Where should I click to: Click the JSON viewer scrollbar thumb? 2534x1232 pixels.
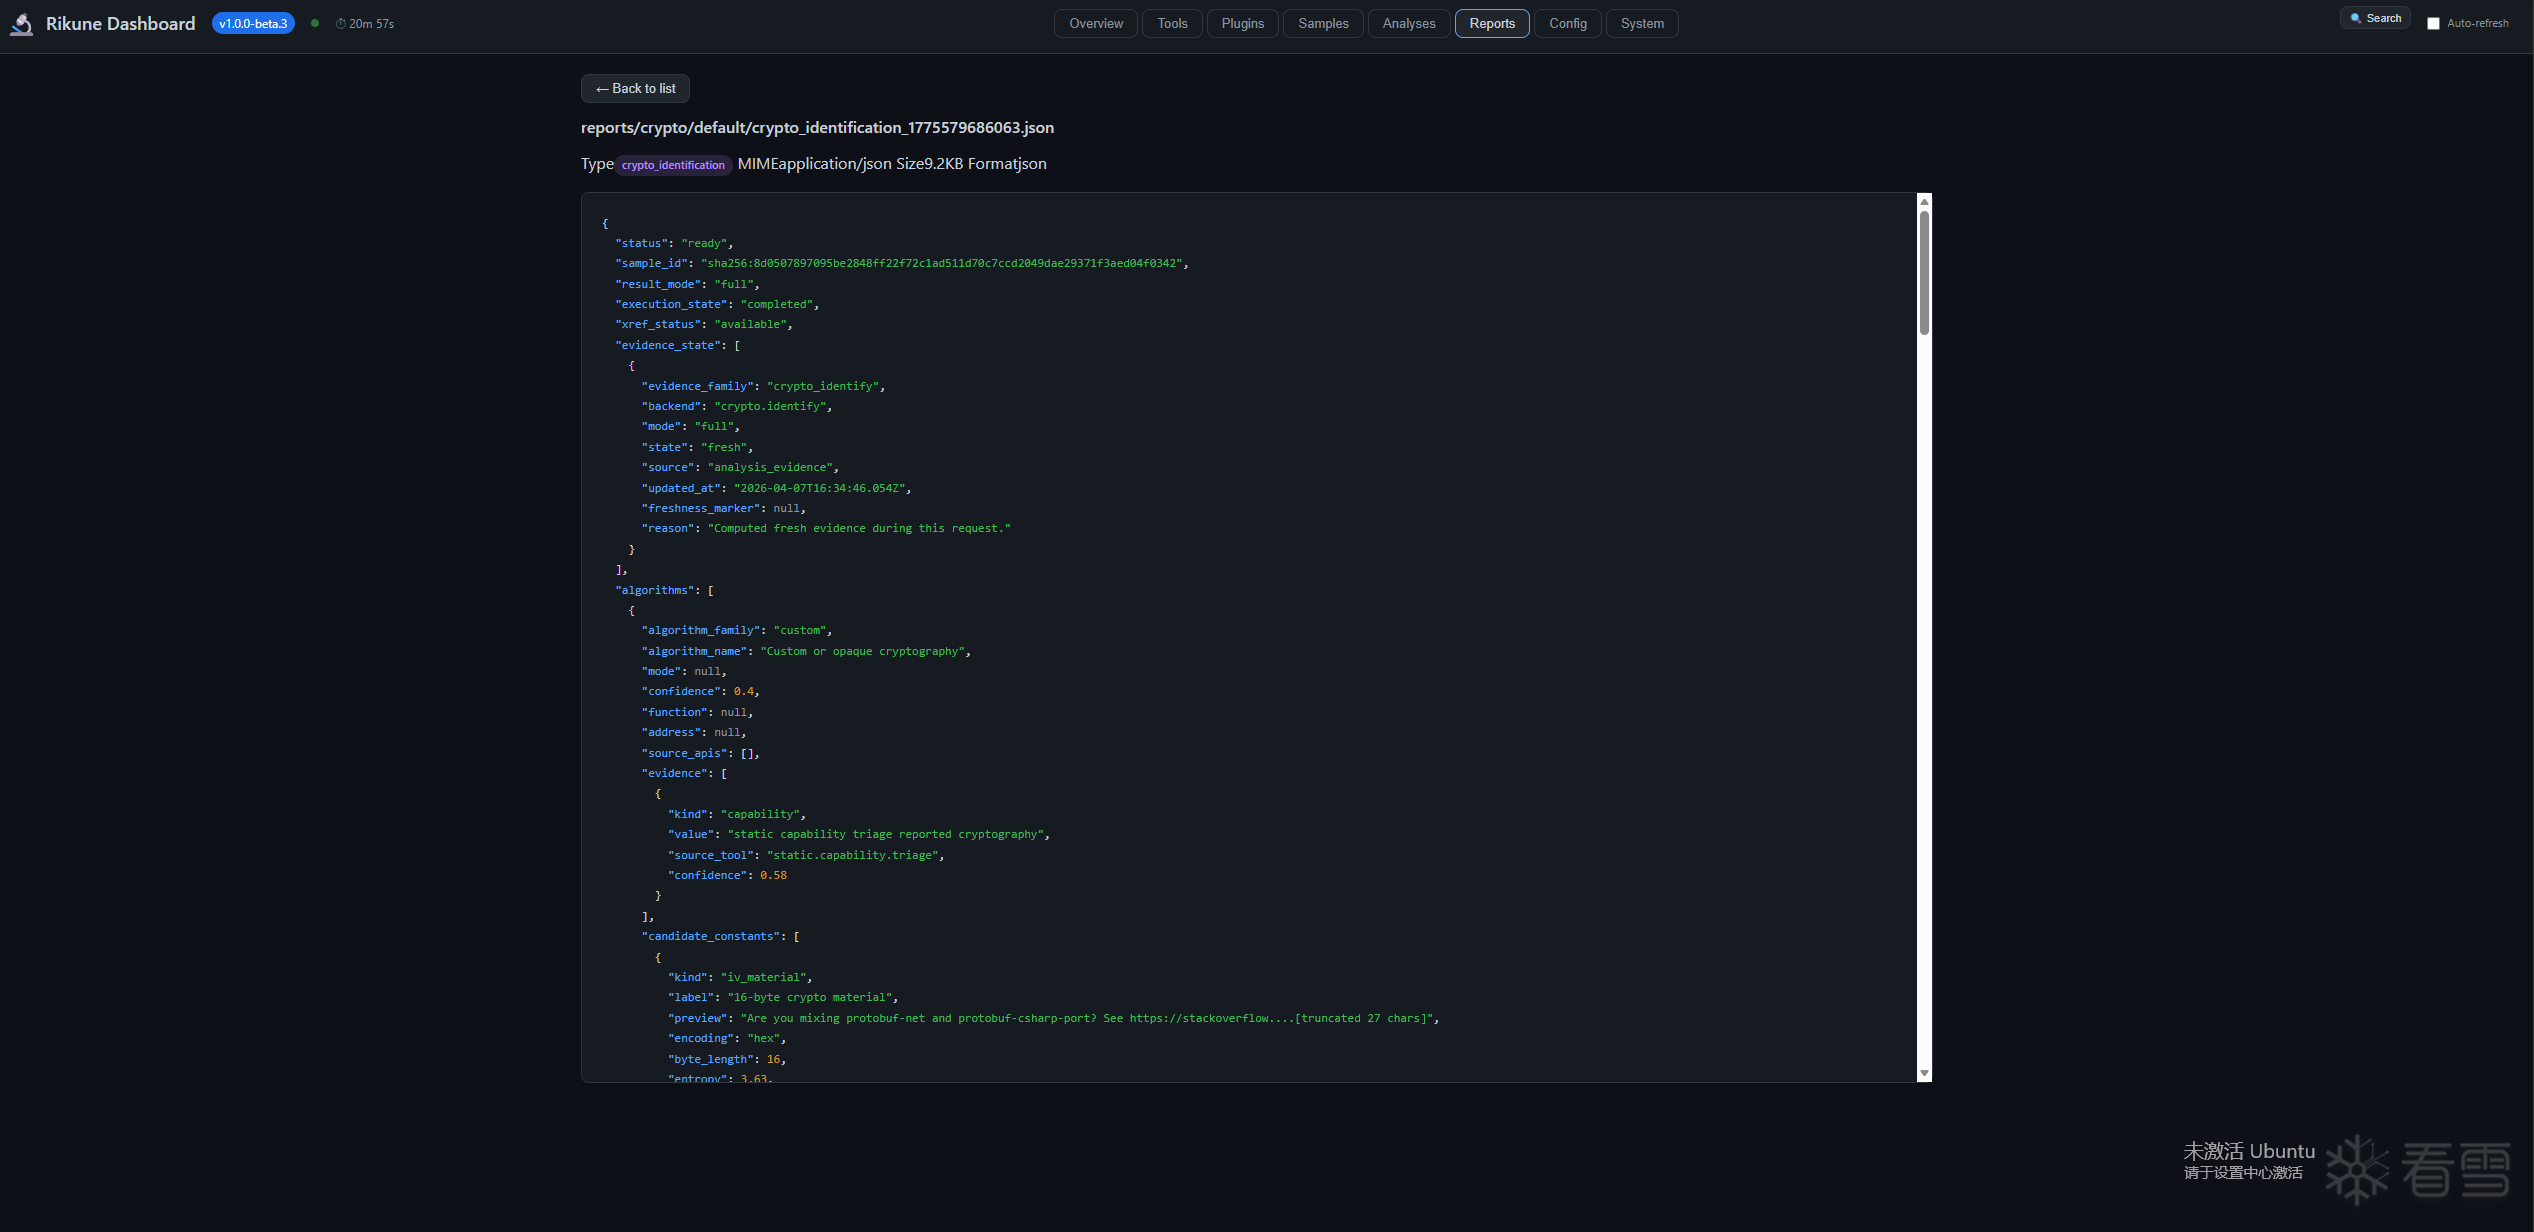[1924, 272]
